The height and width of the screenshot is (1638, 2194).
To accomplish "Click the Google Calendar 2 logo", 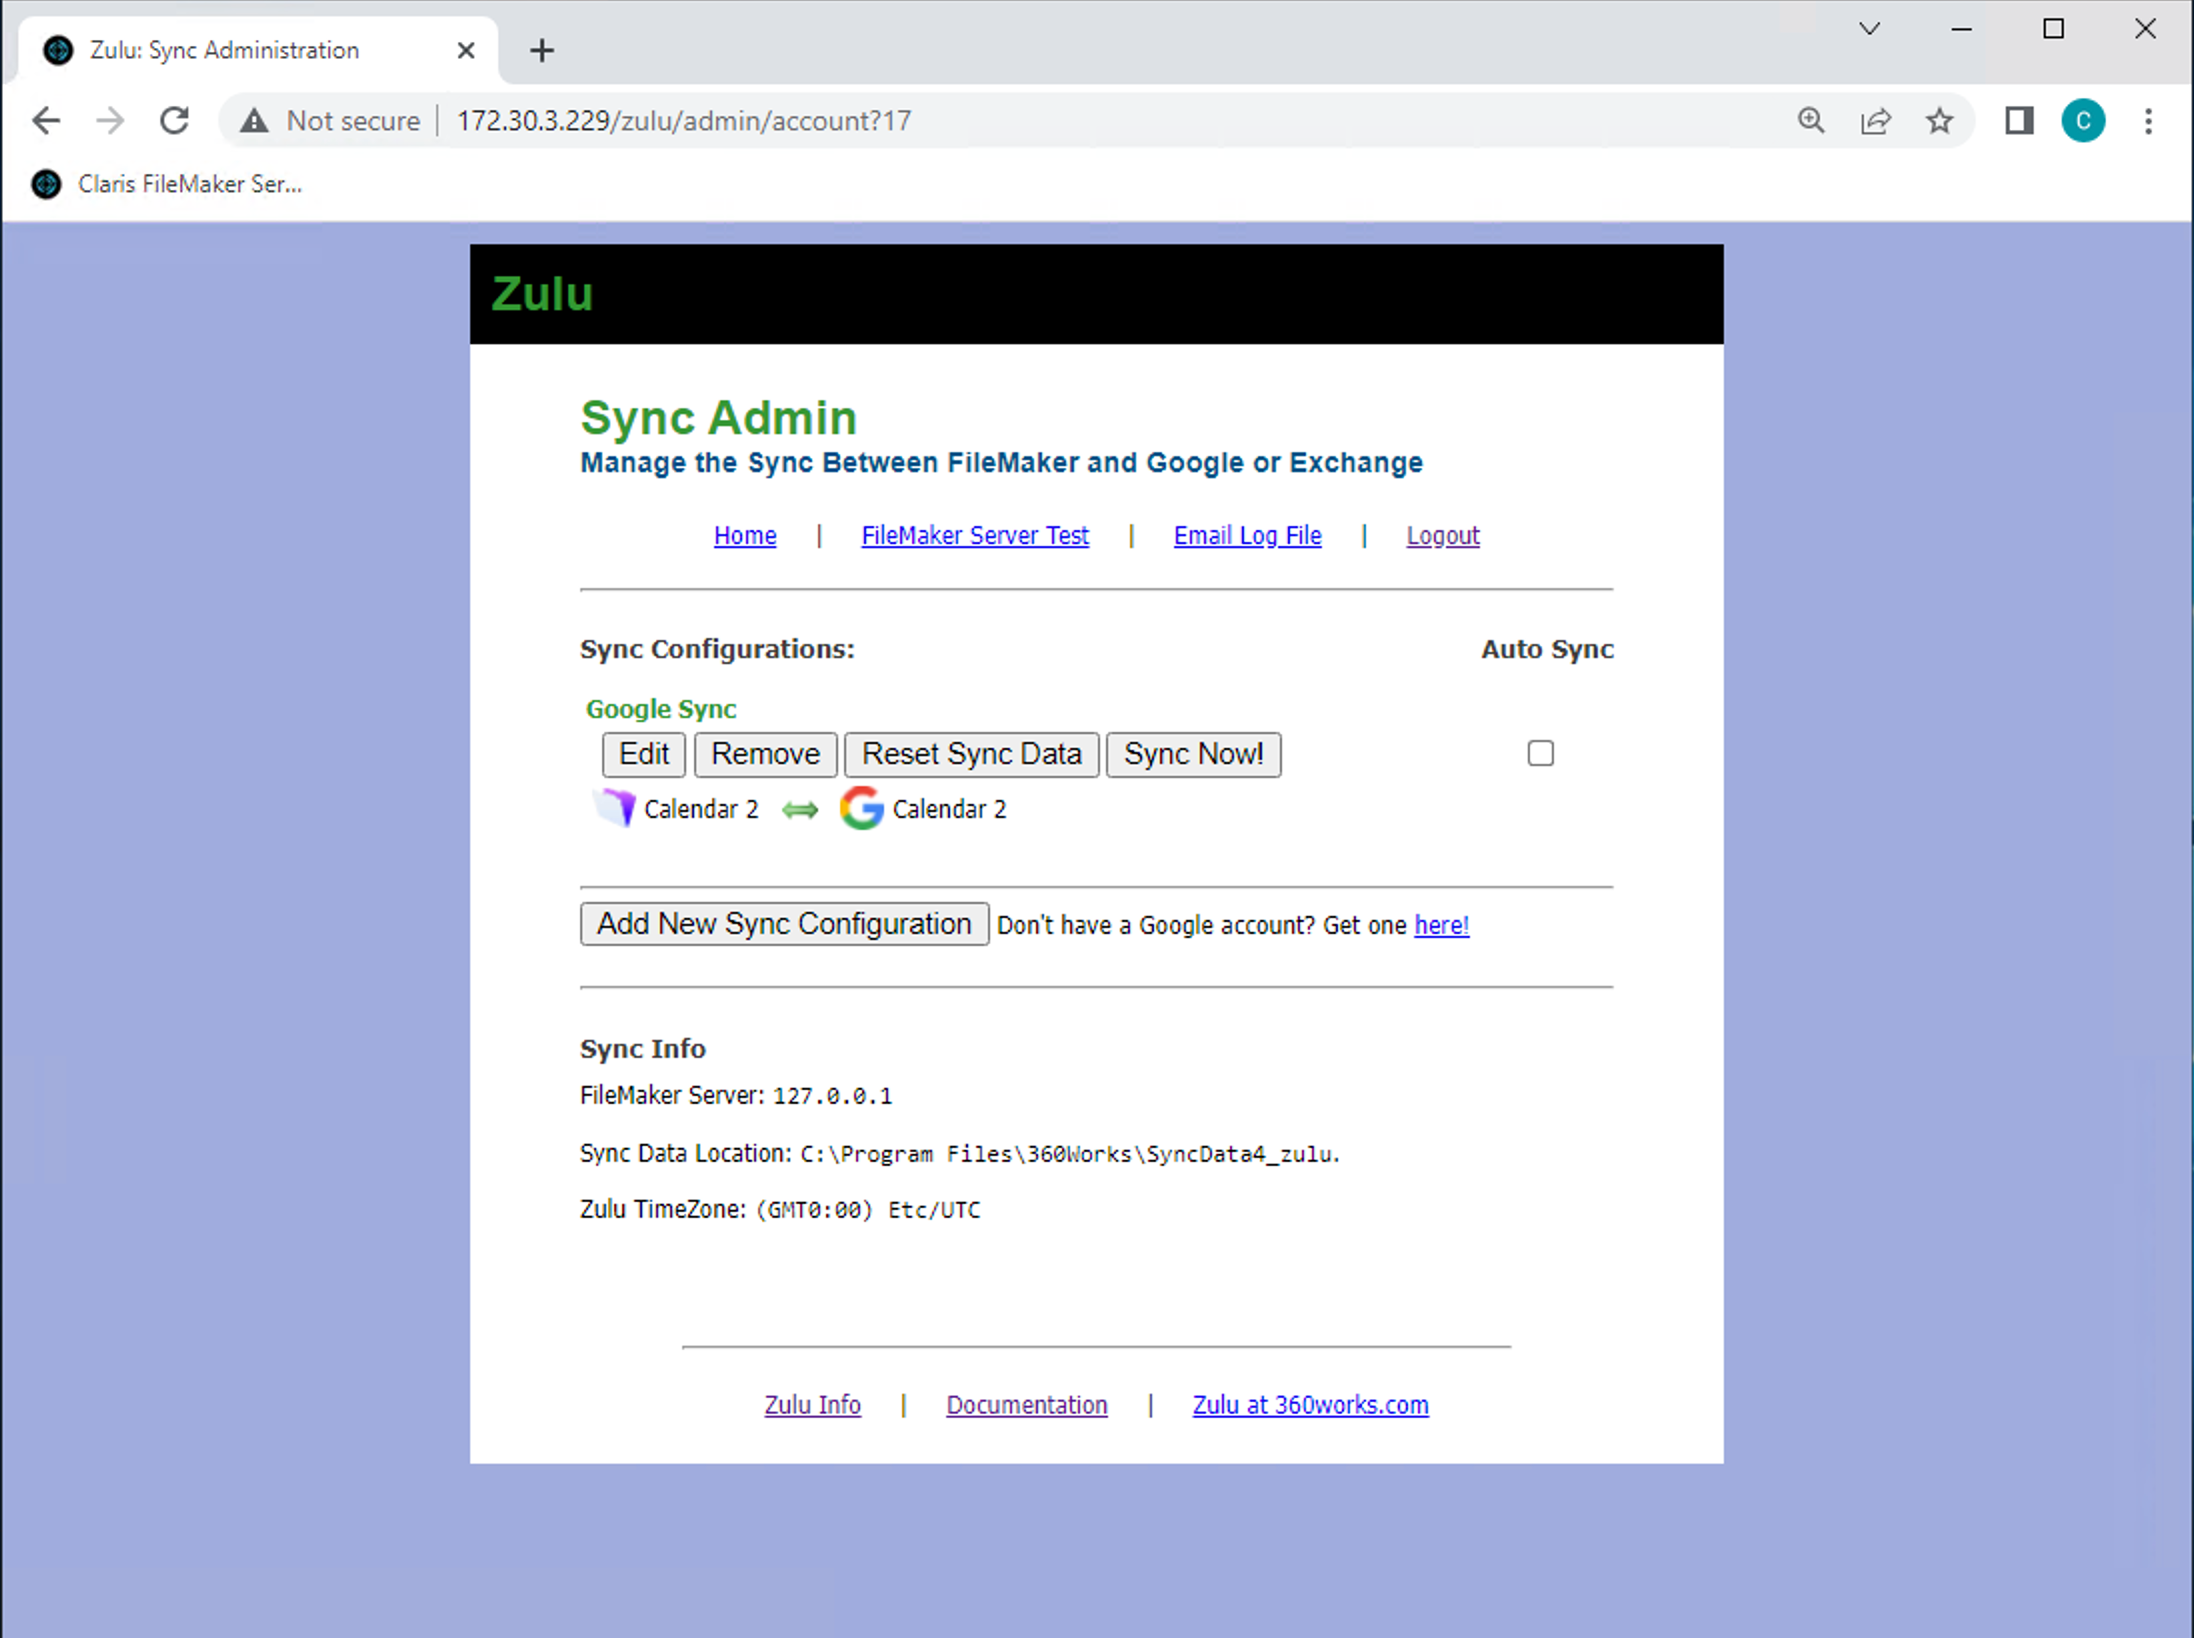I will tap(861, 808).
